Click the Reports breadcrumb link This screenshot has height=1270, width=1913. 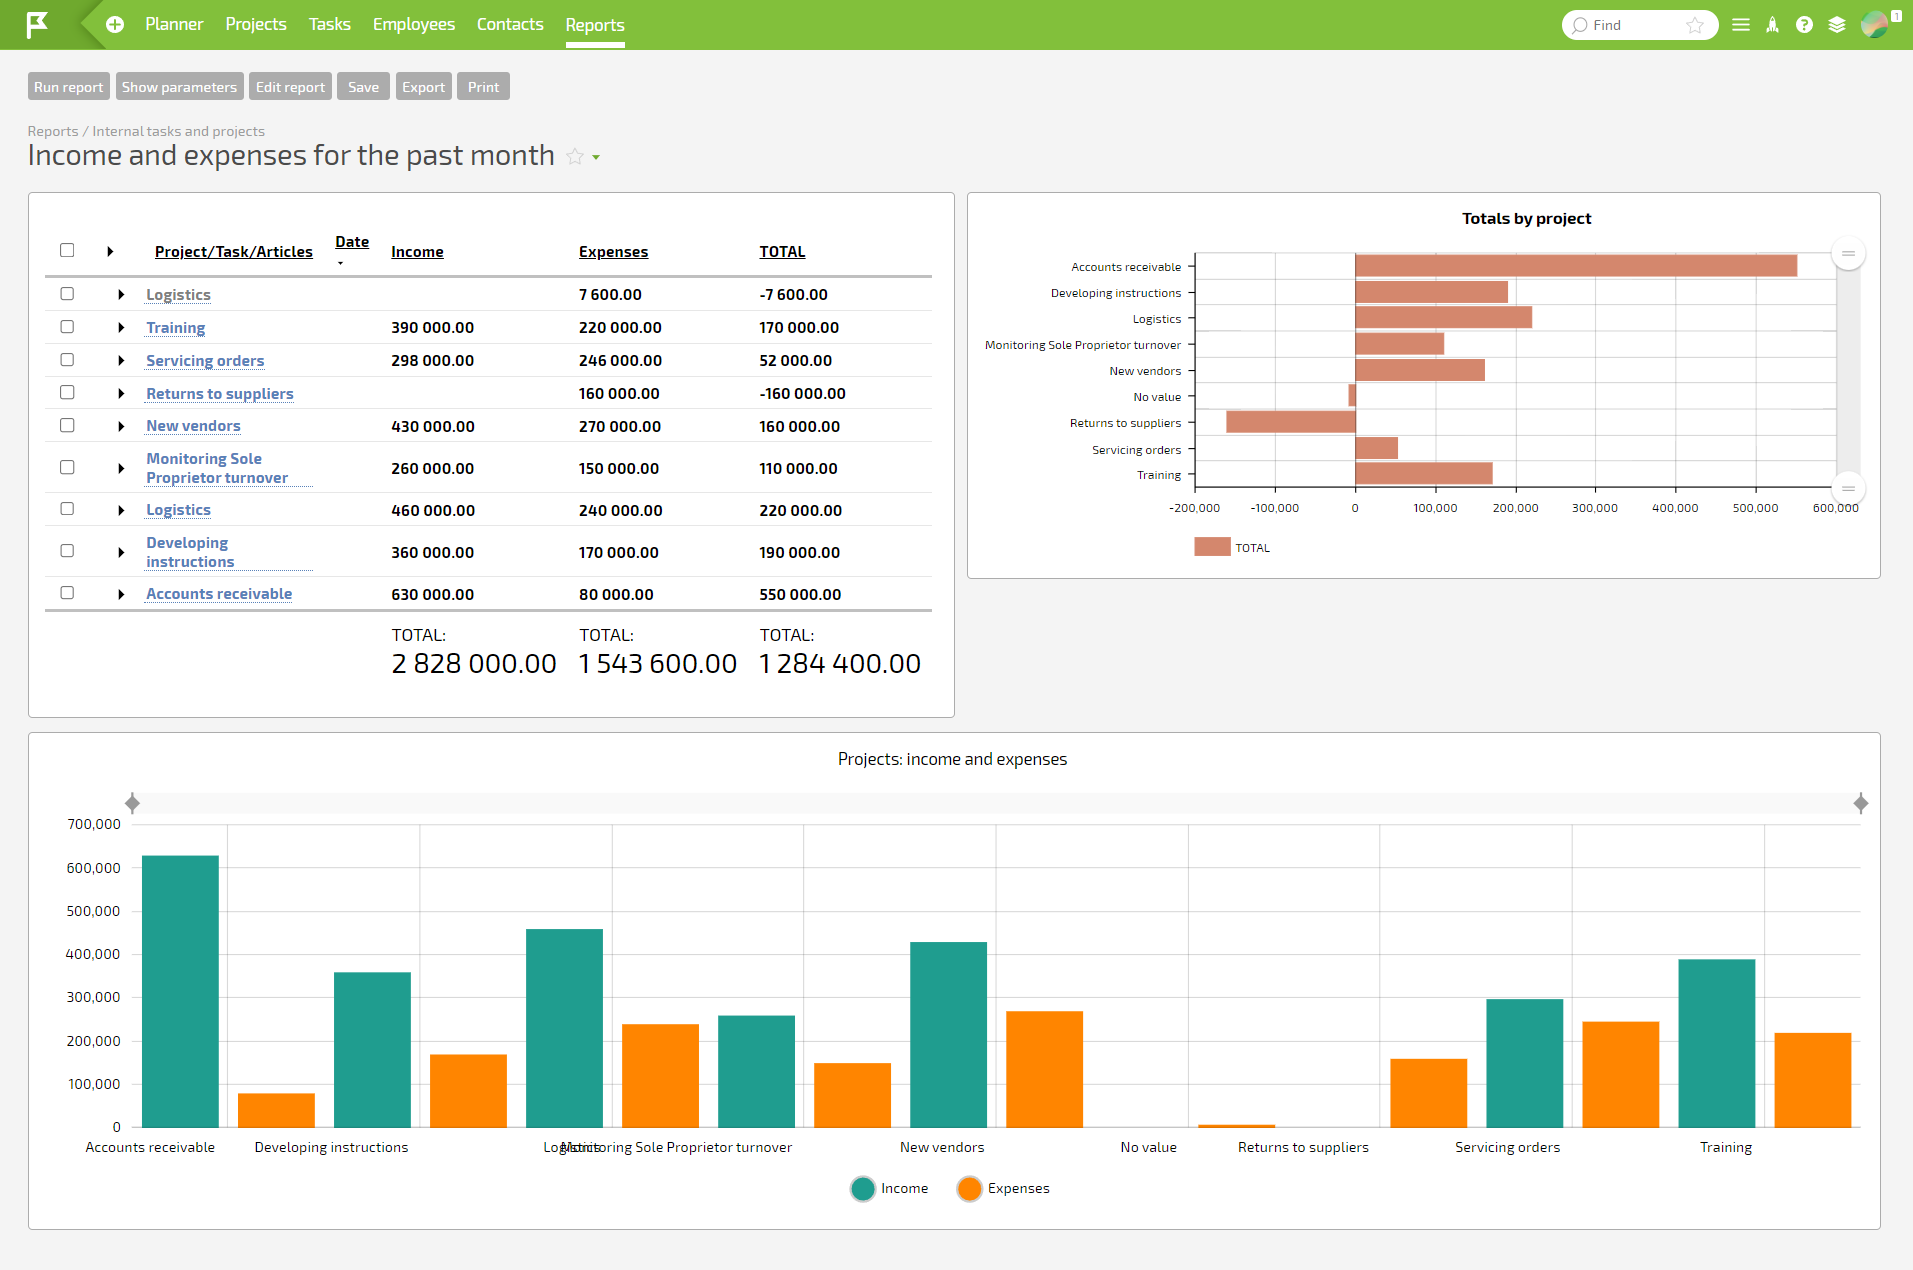click(x=53, y=131)
